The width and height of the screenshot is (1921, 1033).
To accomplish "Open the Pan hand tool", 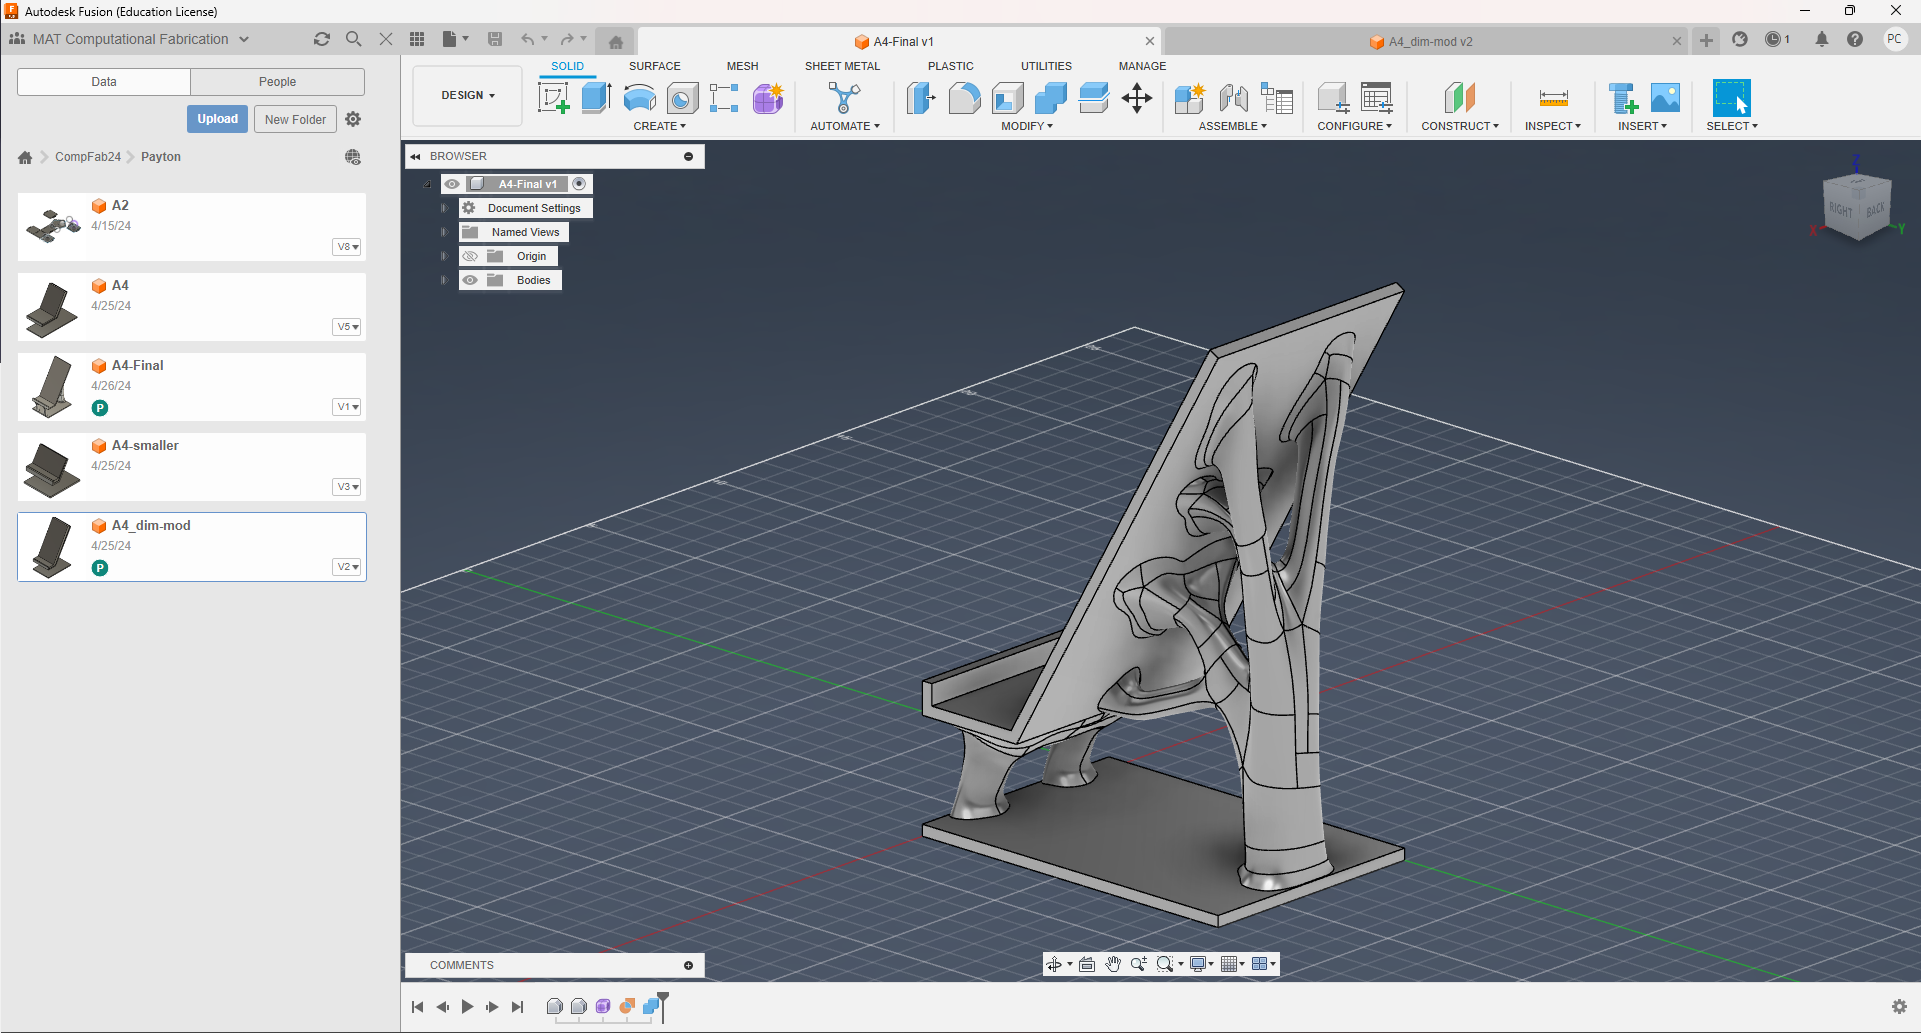I will 1113,964.
